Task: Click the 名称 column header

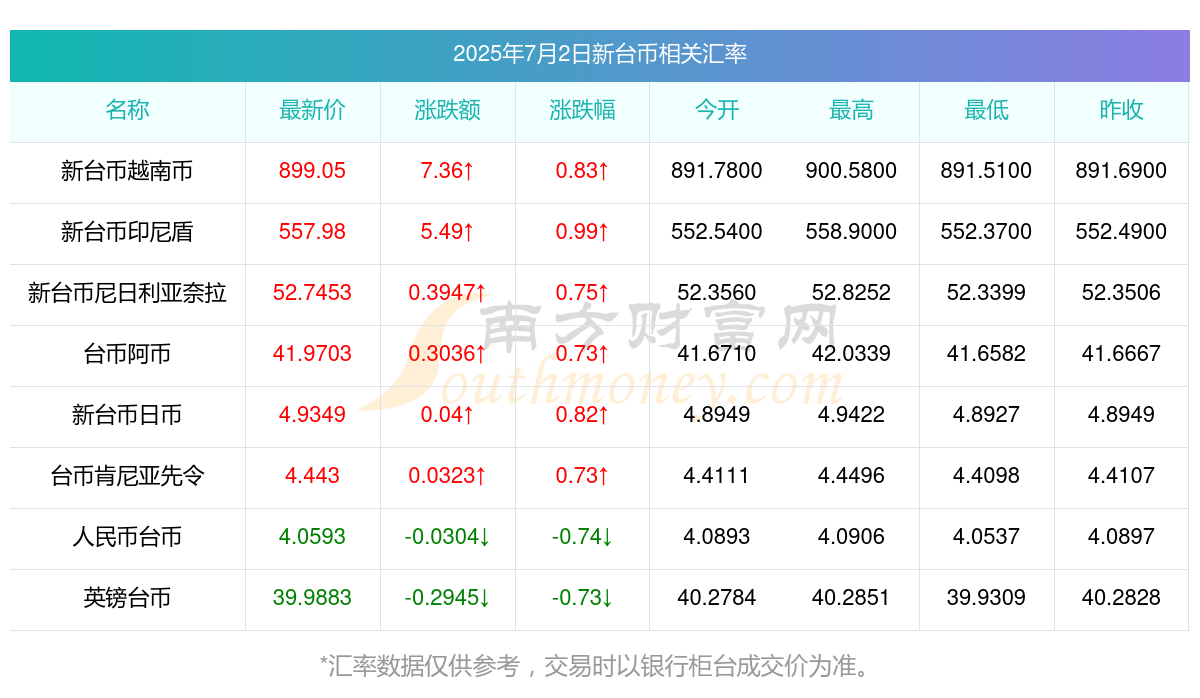Action: click(127, 110)
